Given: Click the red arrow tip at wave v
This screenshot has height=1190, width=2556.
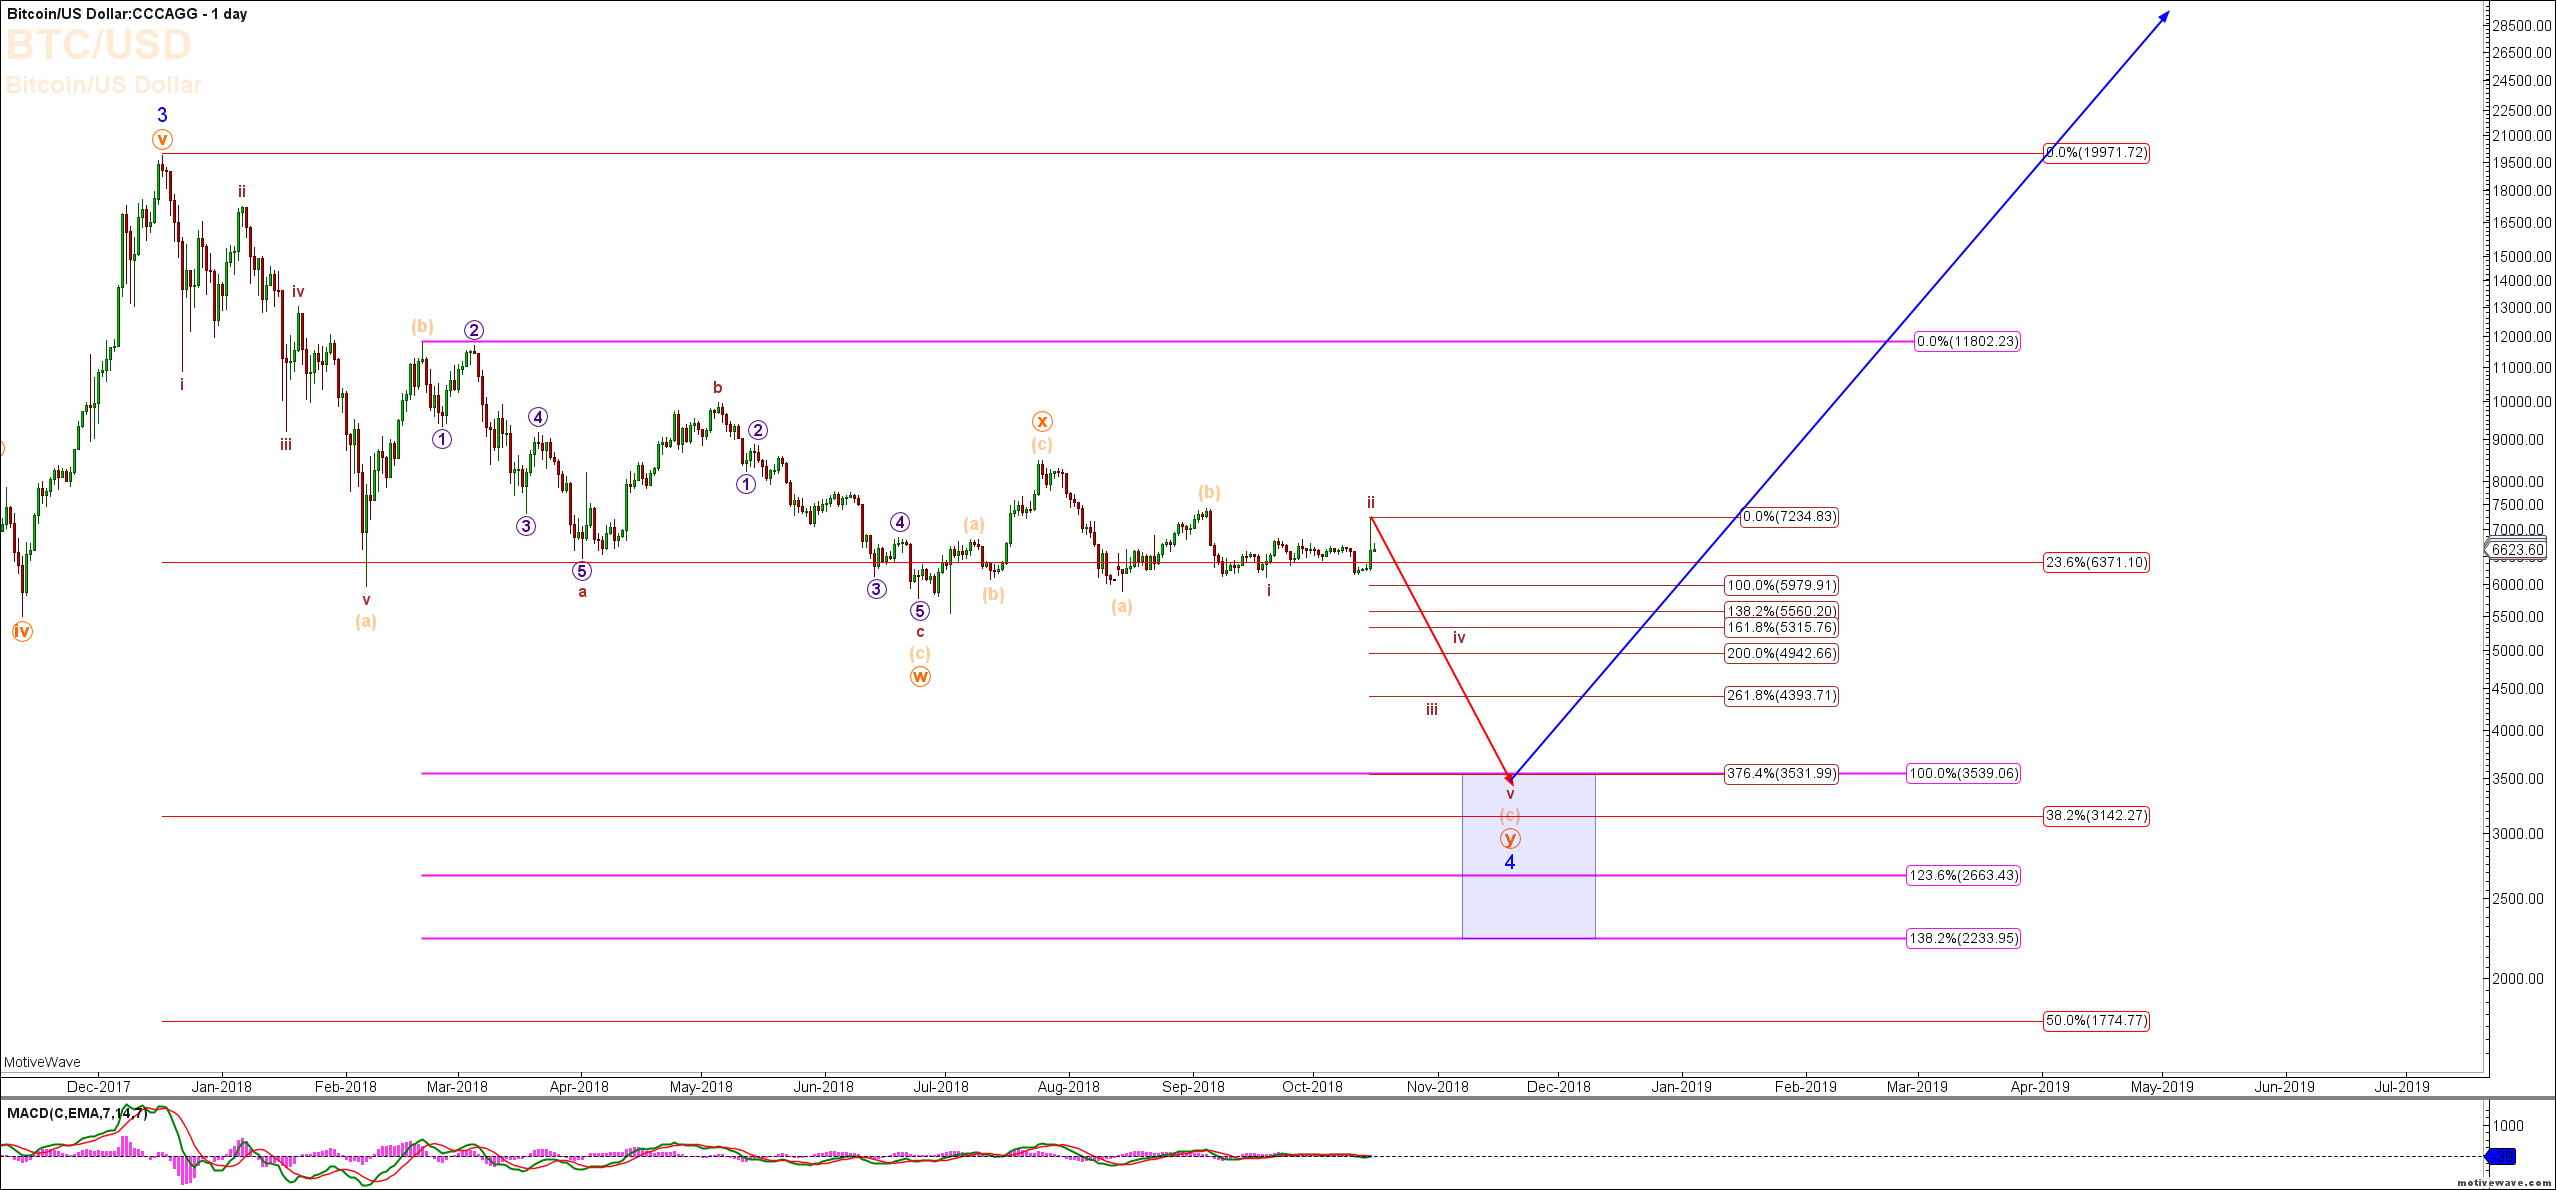Looking at the screenshot, I should tap(1510, 778).
